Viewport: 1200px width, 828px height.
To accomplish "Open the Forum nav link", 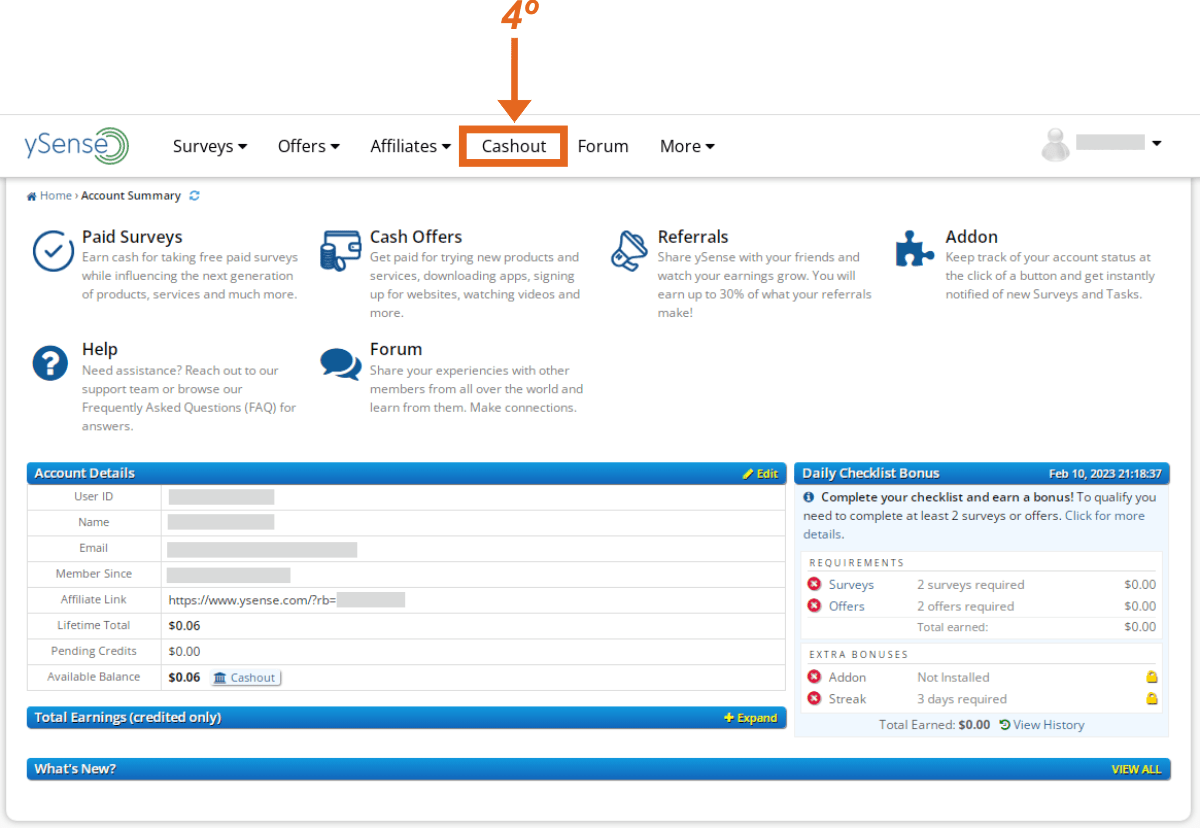I will point(603,146).
